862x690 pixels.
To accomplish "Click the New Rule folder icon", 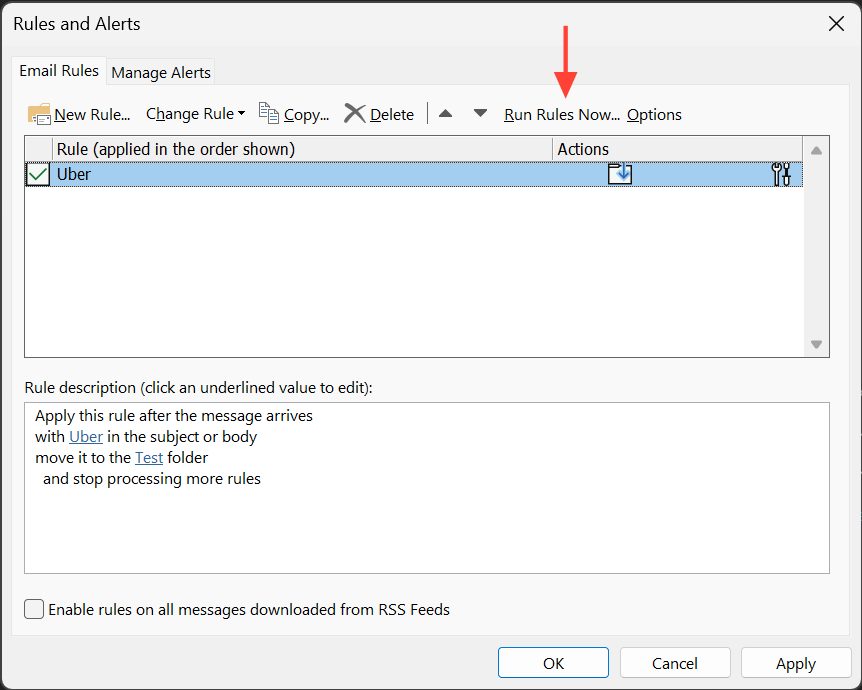I will tap(39, 114).
